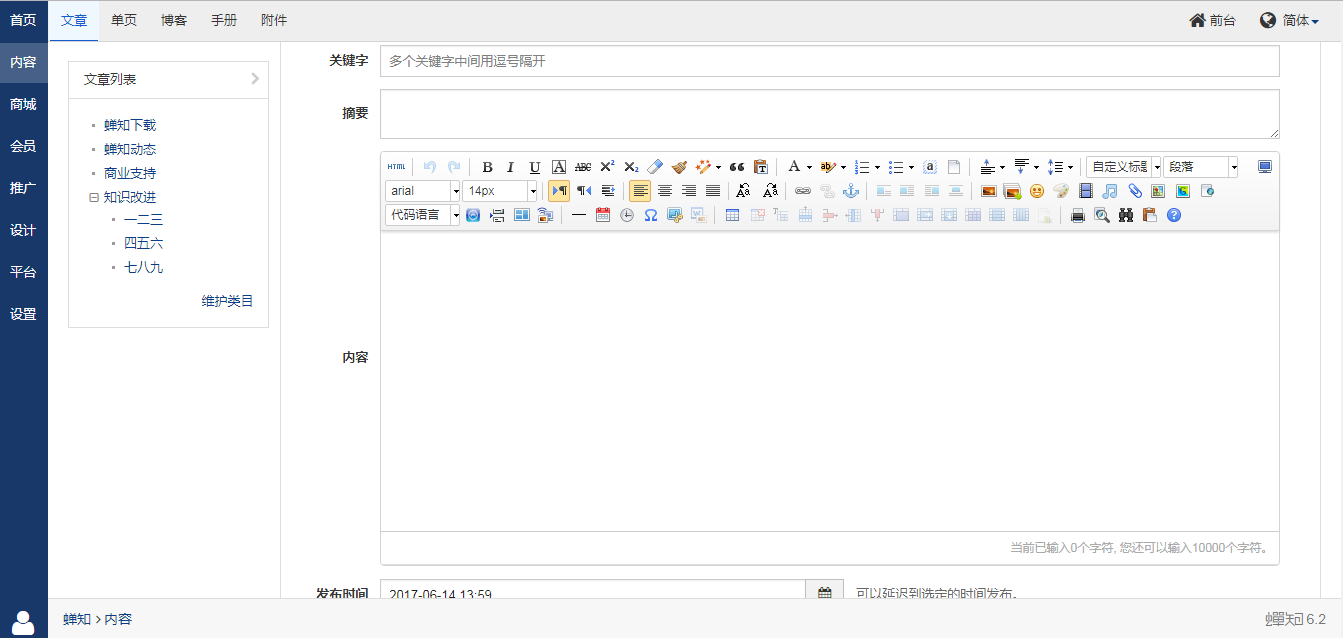Switch to the 手册 tab

224,20
